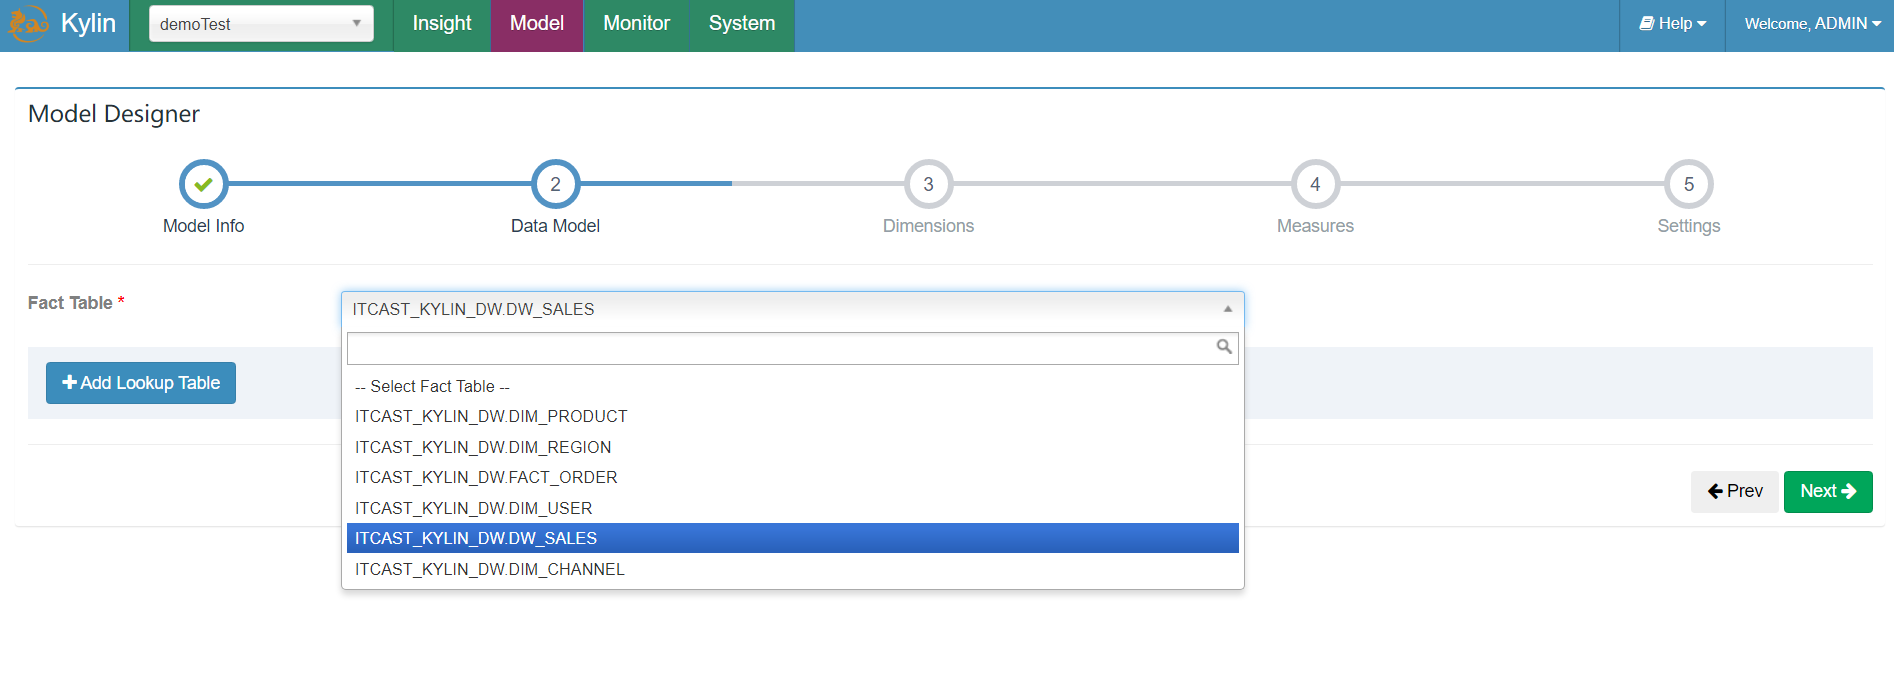Open the Help menu
Viewport: 1894px width, 678px height.
tap(1672, 23)
